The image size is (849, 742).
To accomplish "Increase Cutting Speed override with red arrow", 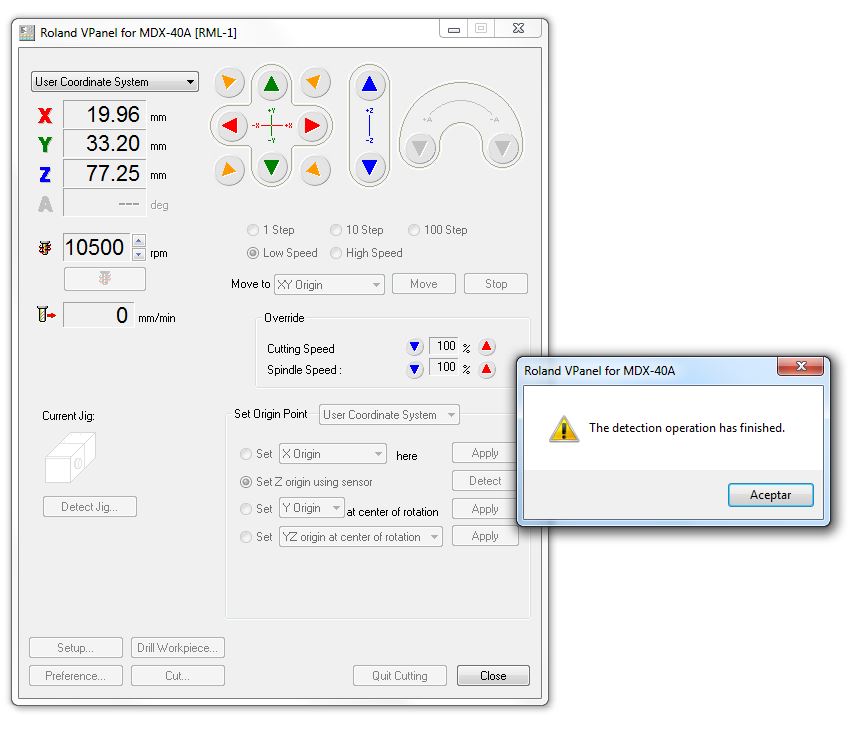I will [x=486, y=346].
